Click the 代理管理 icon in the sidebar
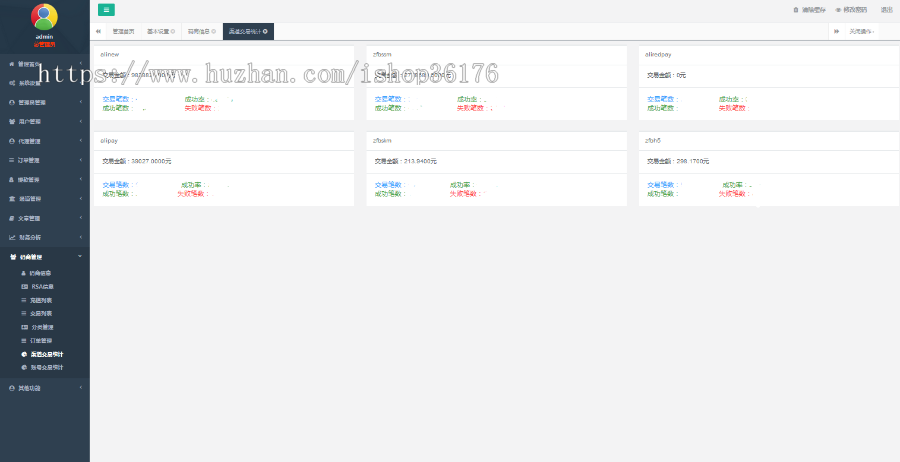The image size is (900, 462). point(11,141)
